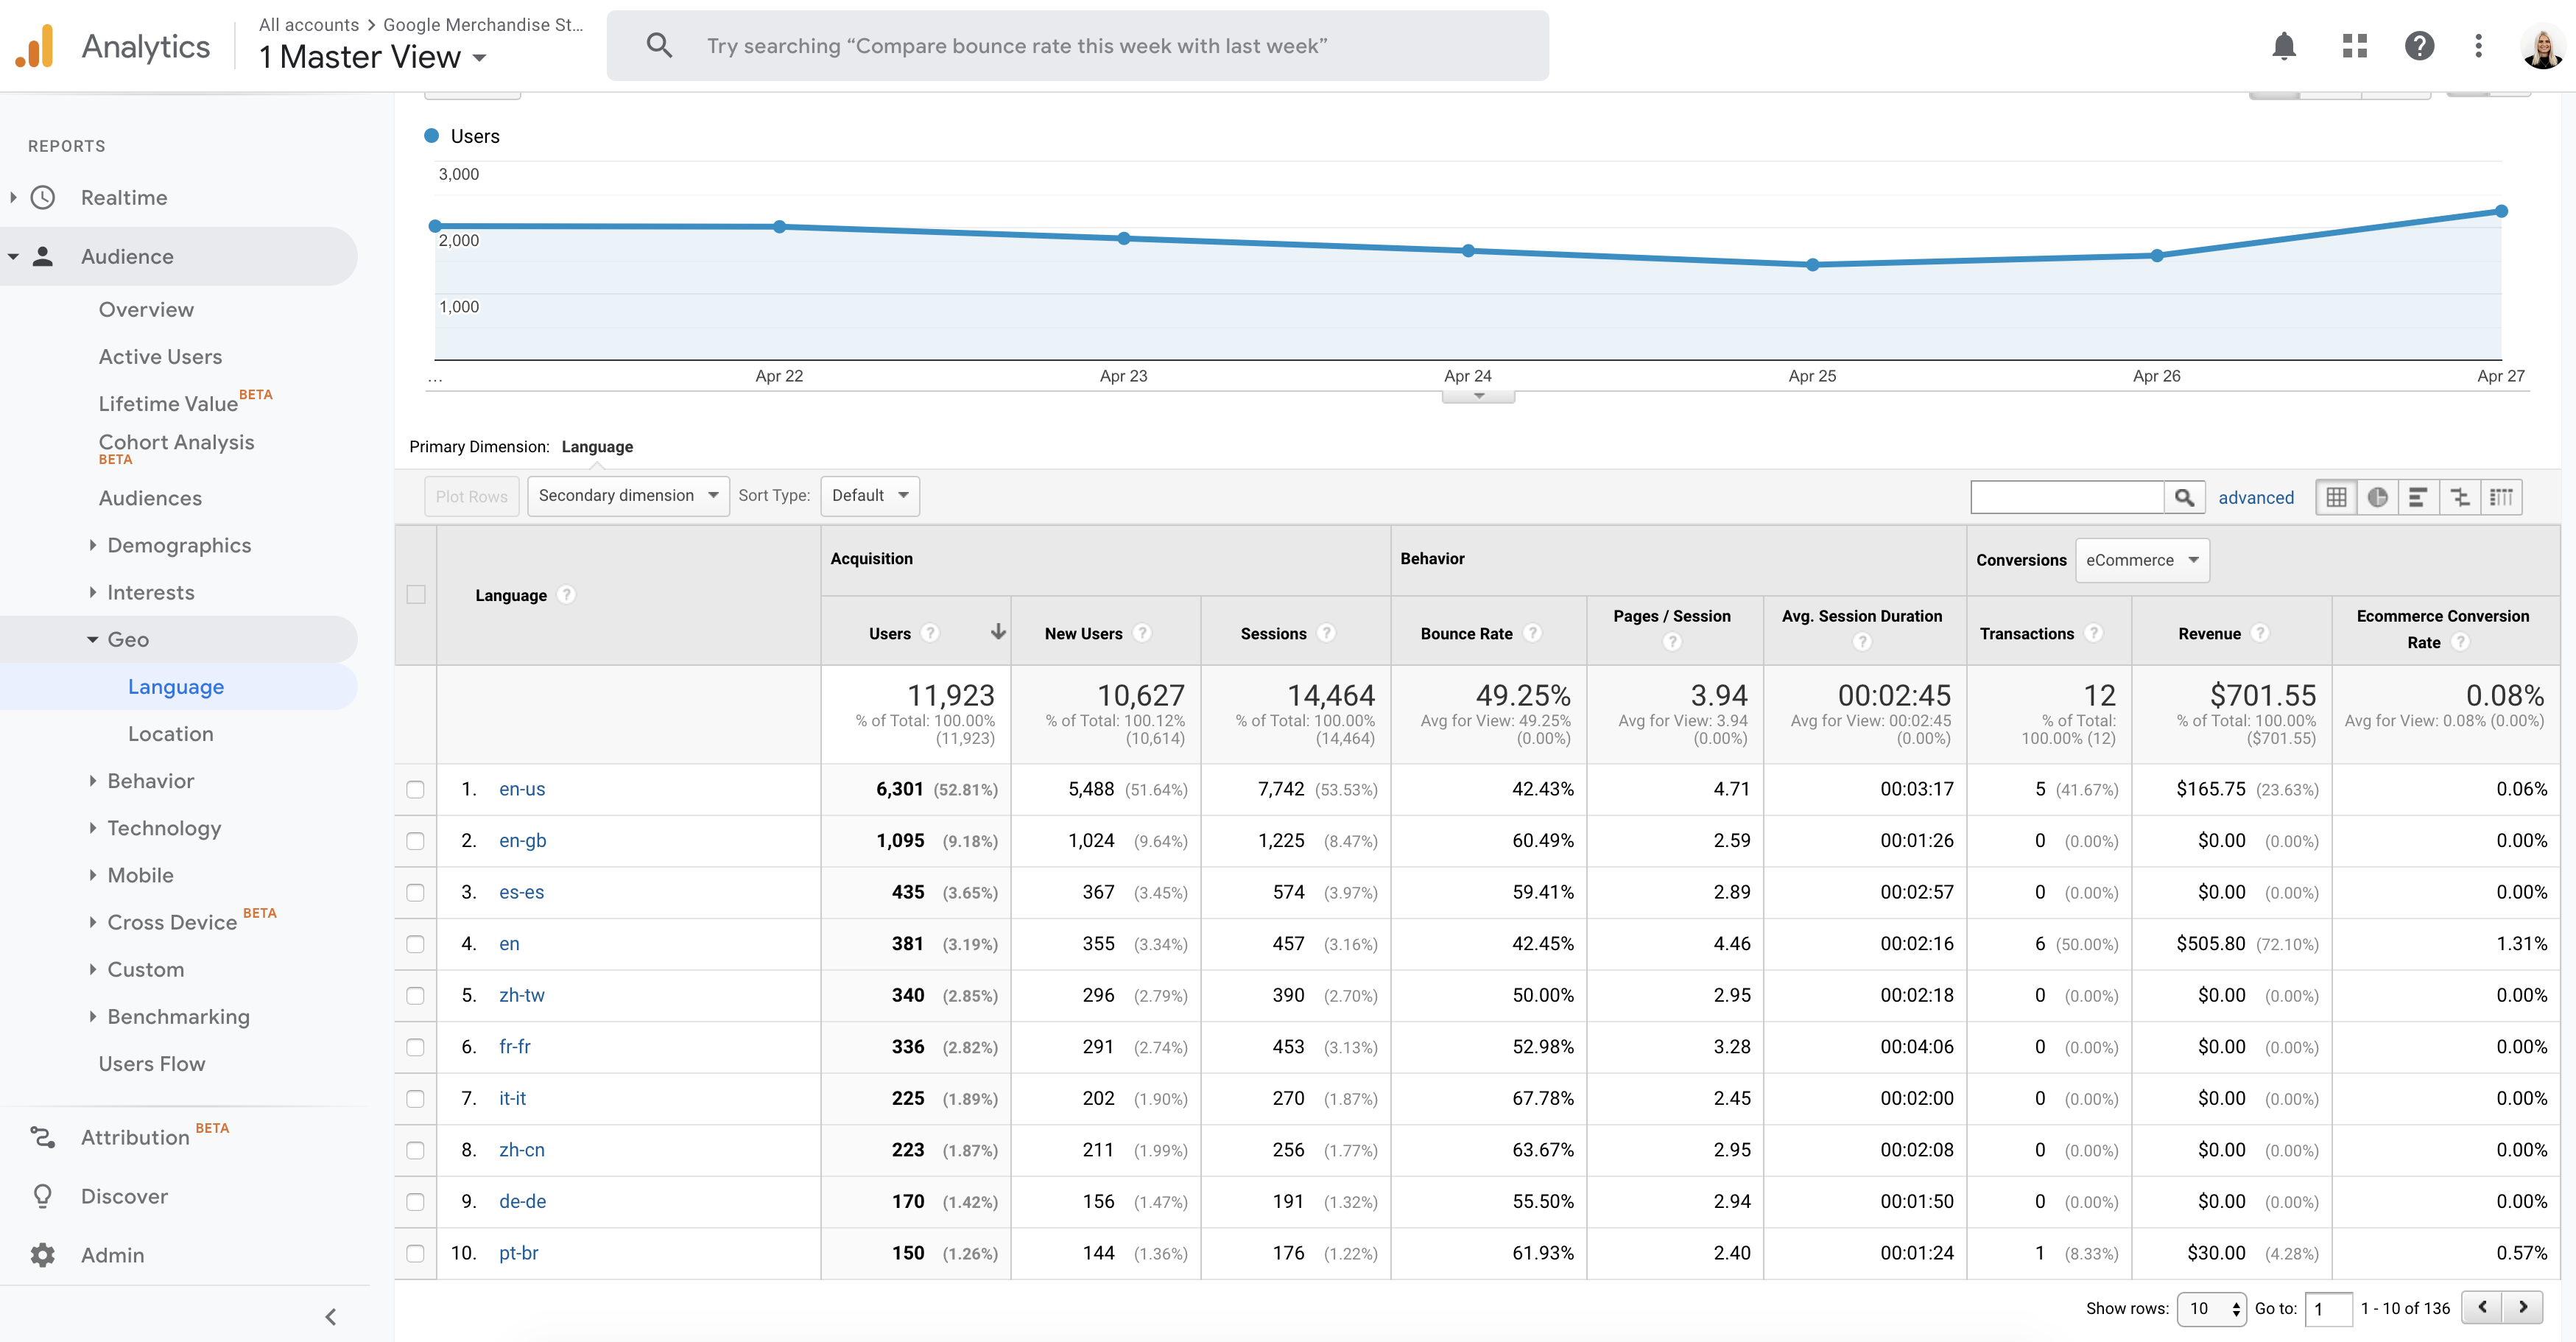Check the en-us row checkbox
Viewport: 2576px width, 1342px height.
point(416,789)
